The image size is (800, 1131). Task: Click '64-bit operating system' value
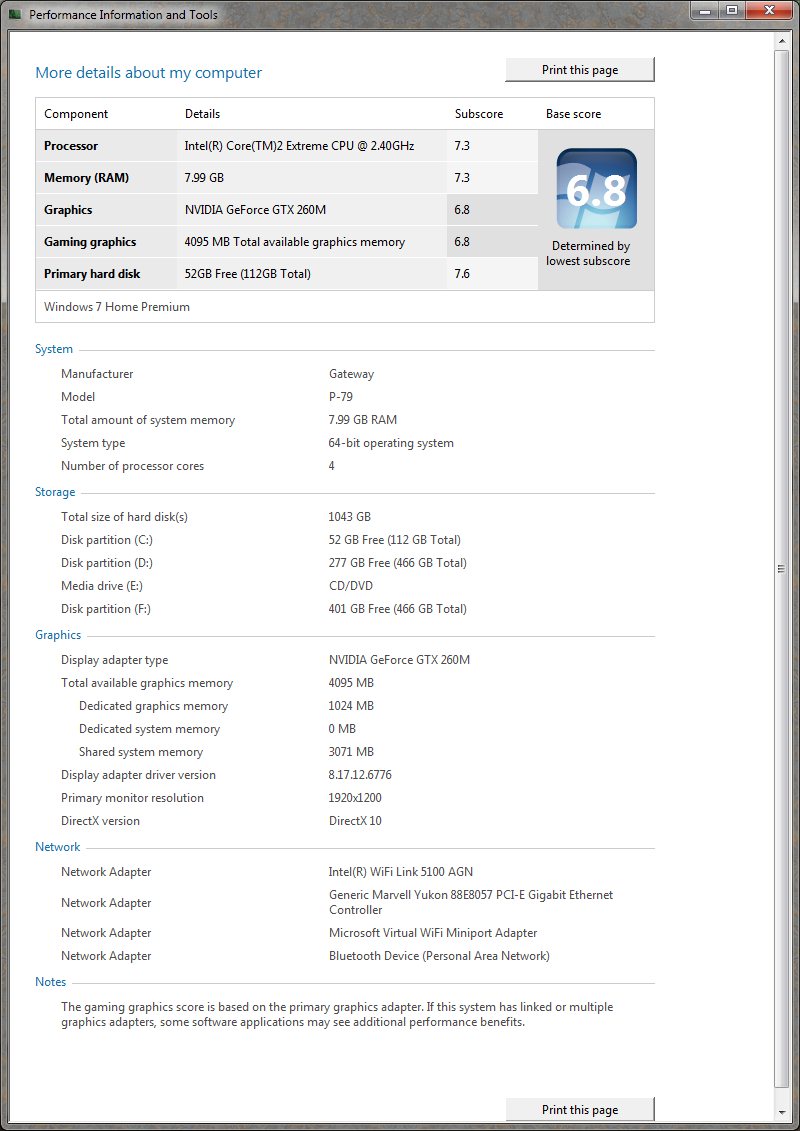[391, 443]
